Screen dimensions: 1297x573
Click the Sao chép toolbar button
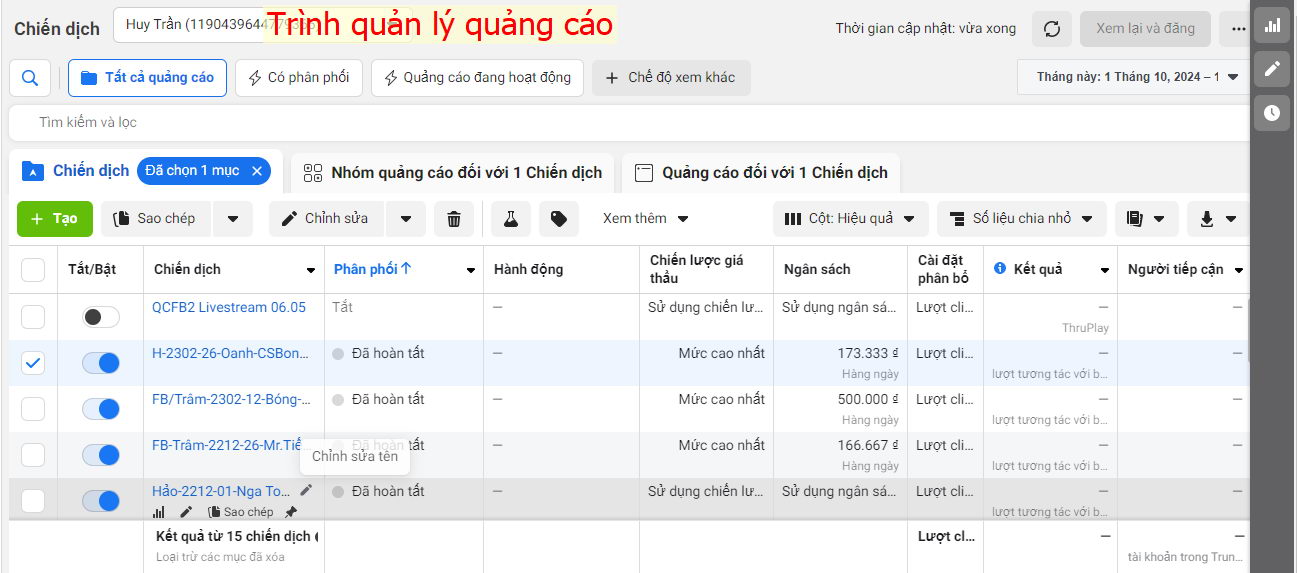[x=157, y=219]
